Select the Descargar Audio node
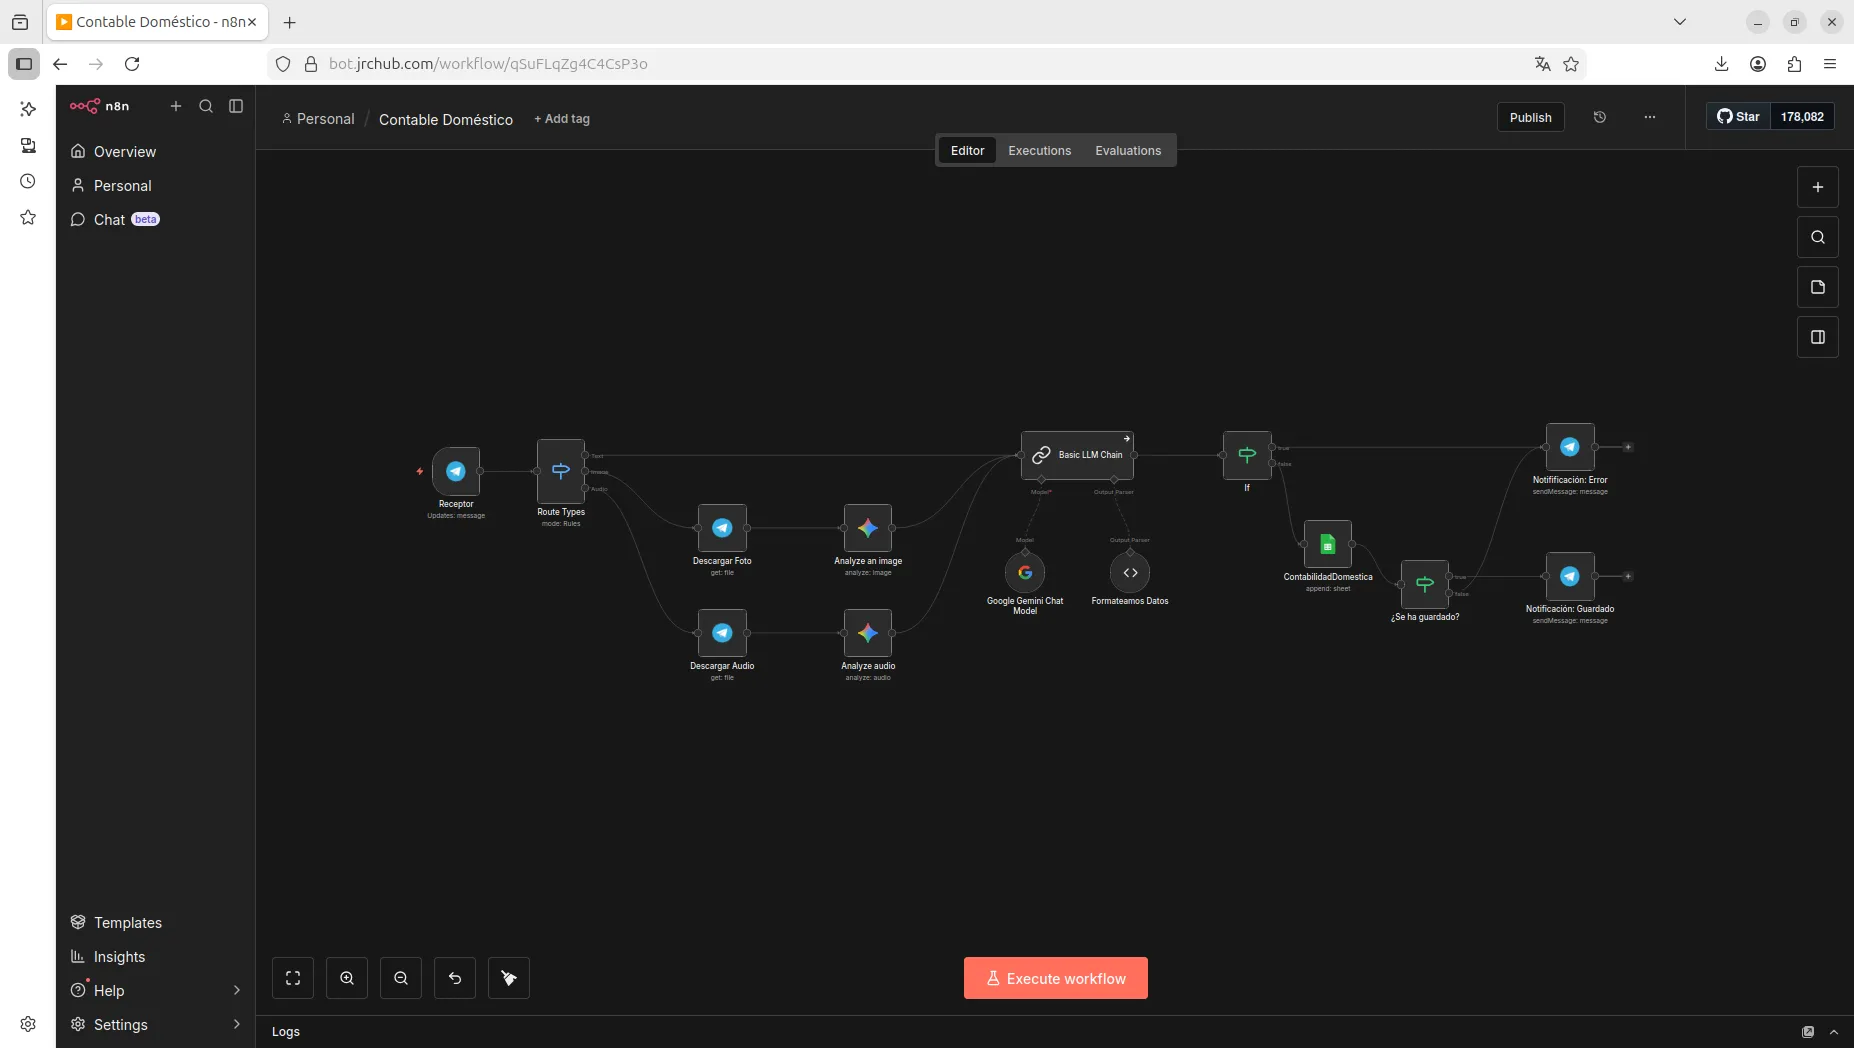 point(722,633)
